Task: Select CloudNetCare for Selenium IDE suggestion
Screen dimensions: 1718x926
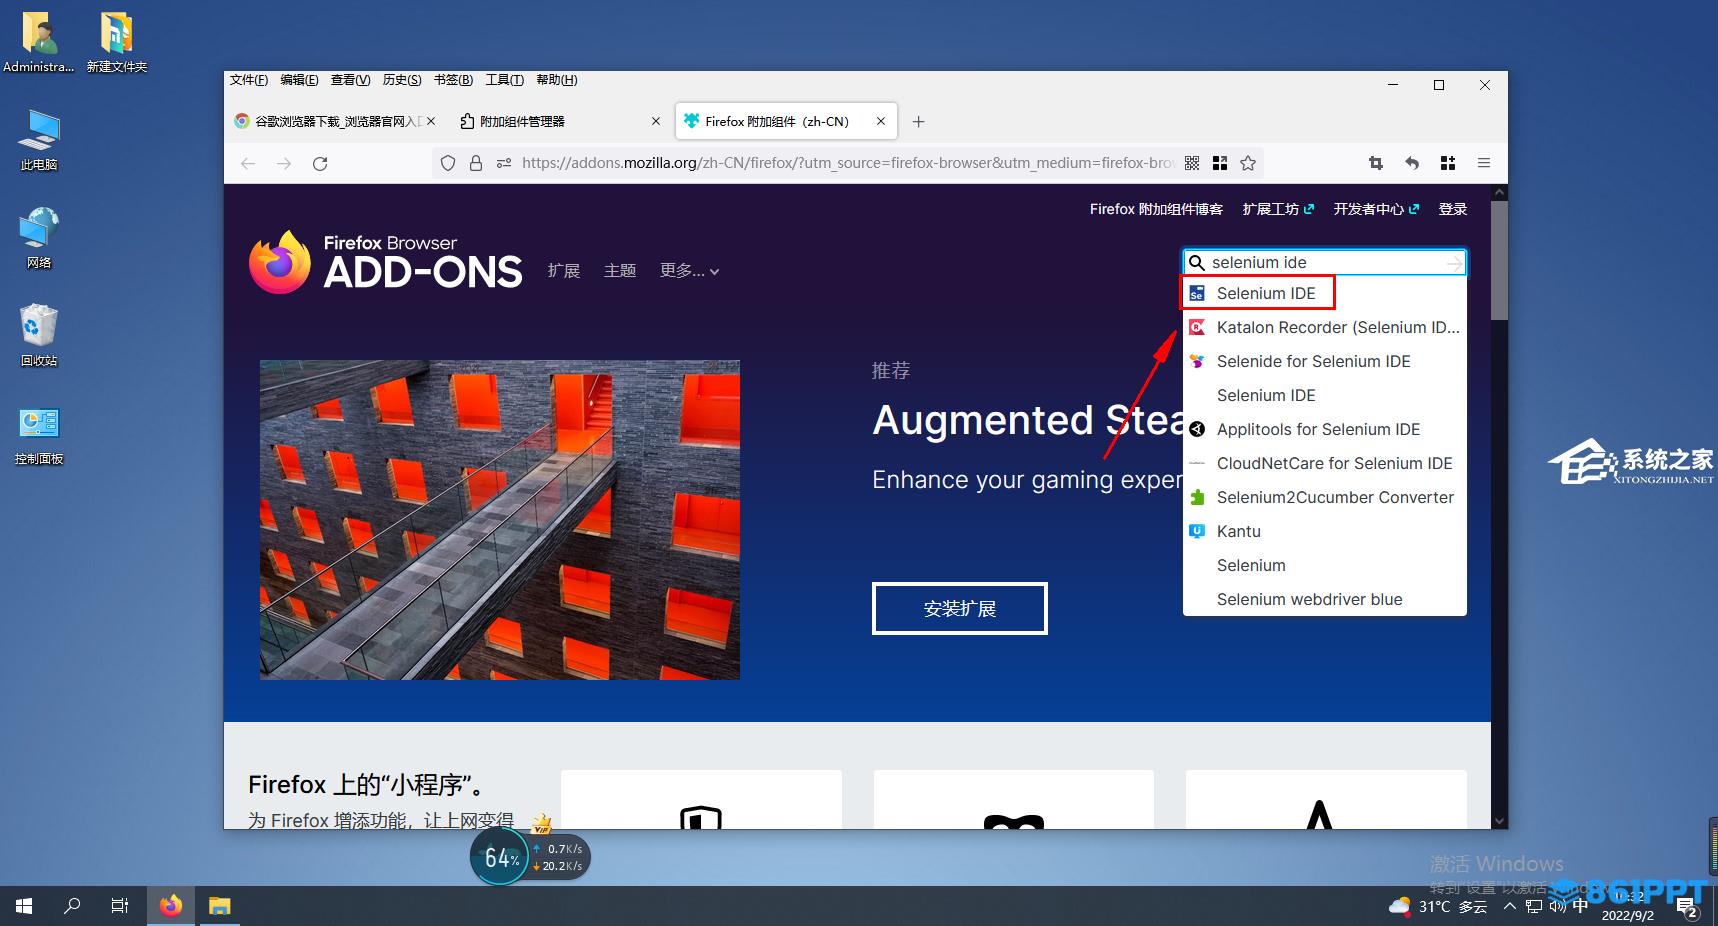Action: (1325, 463)
